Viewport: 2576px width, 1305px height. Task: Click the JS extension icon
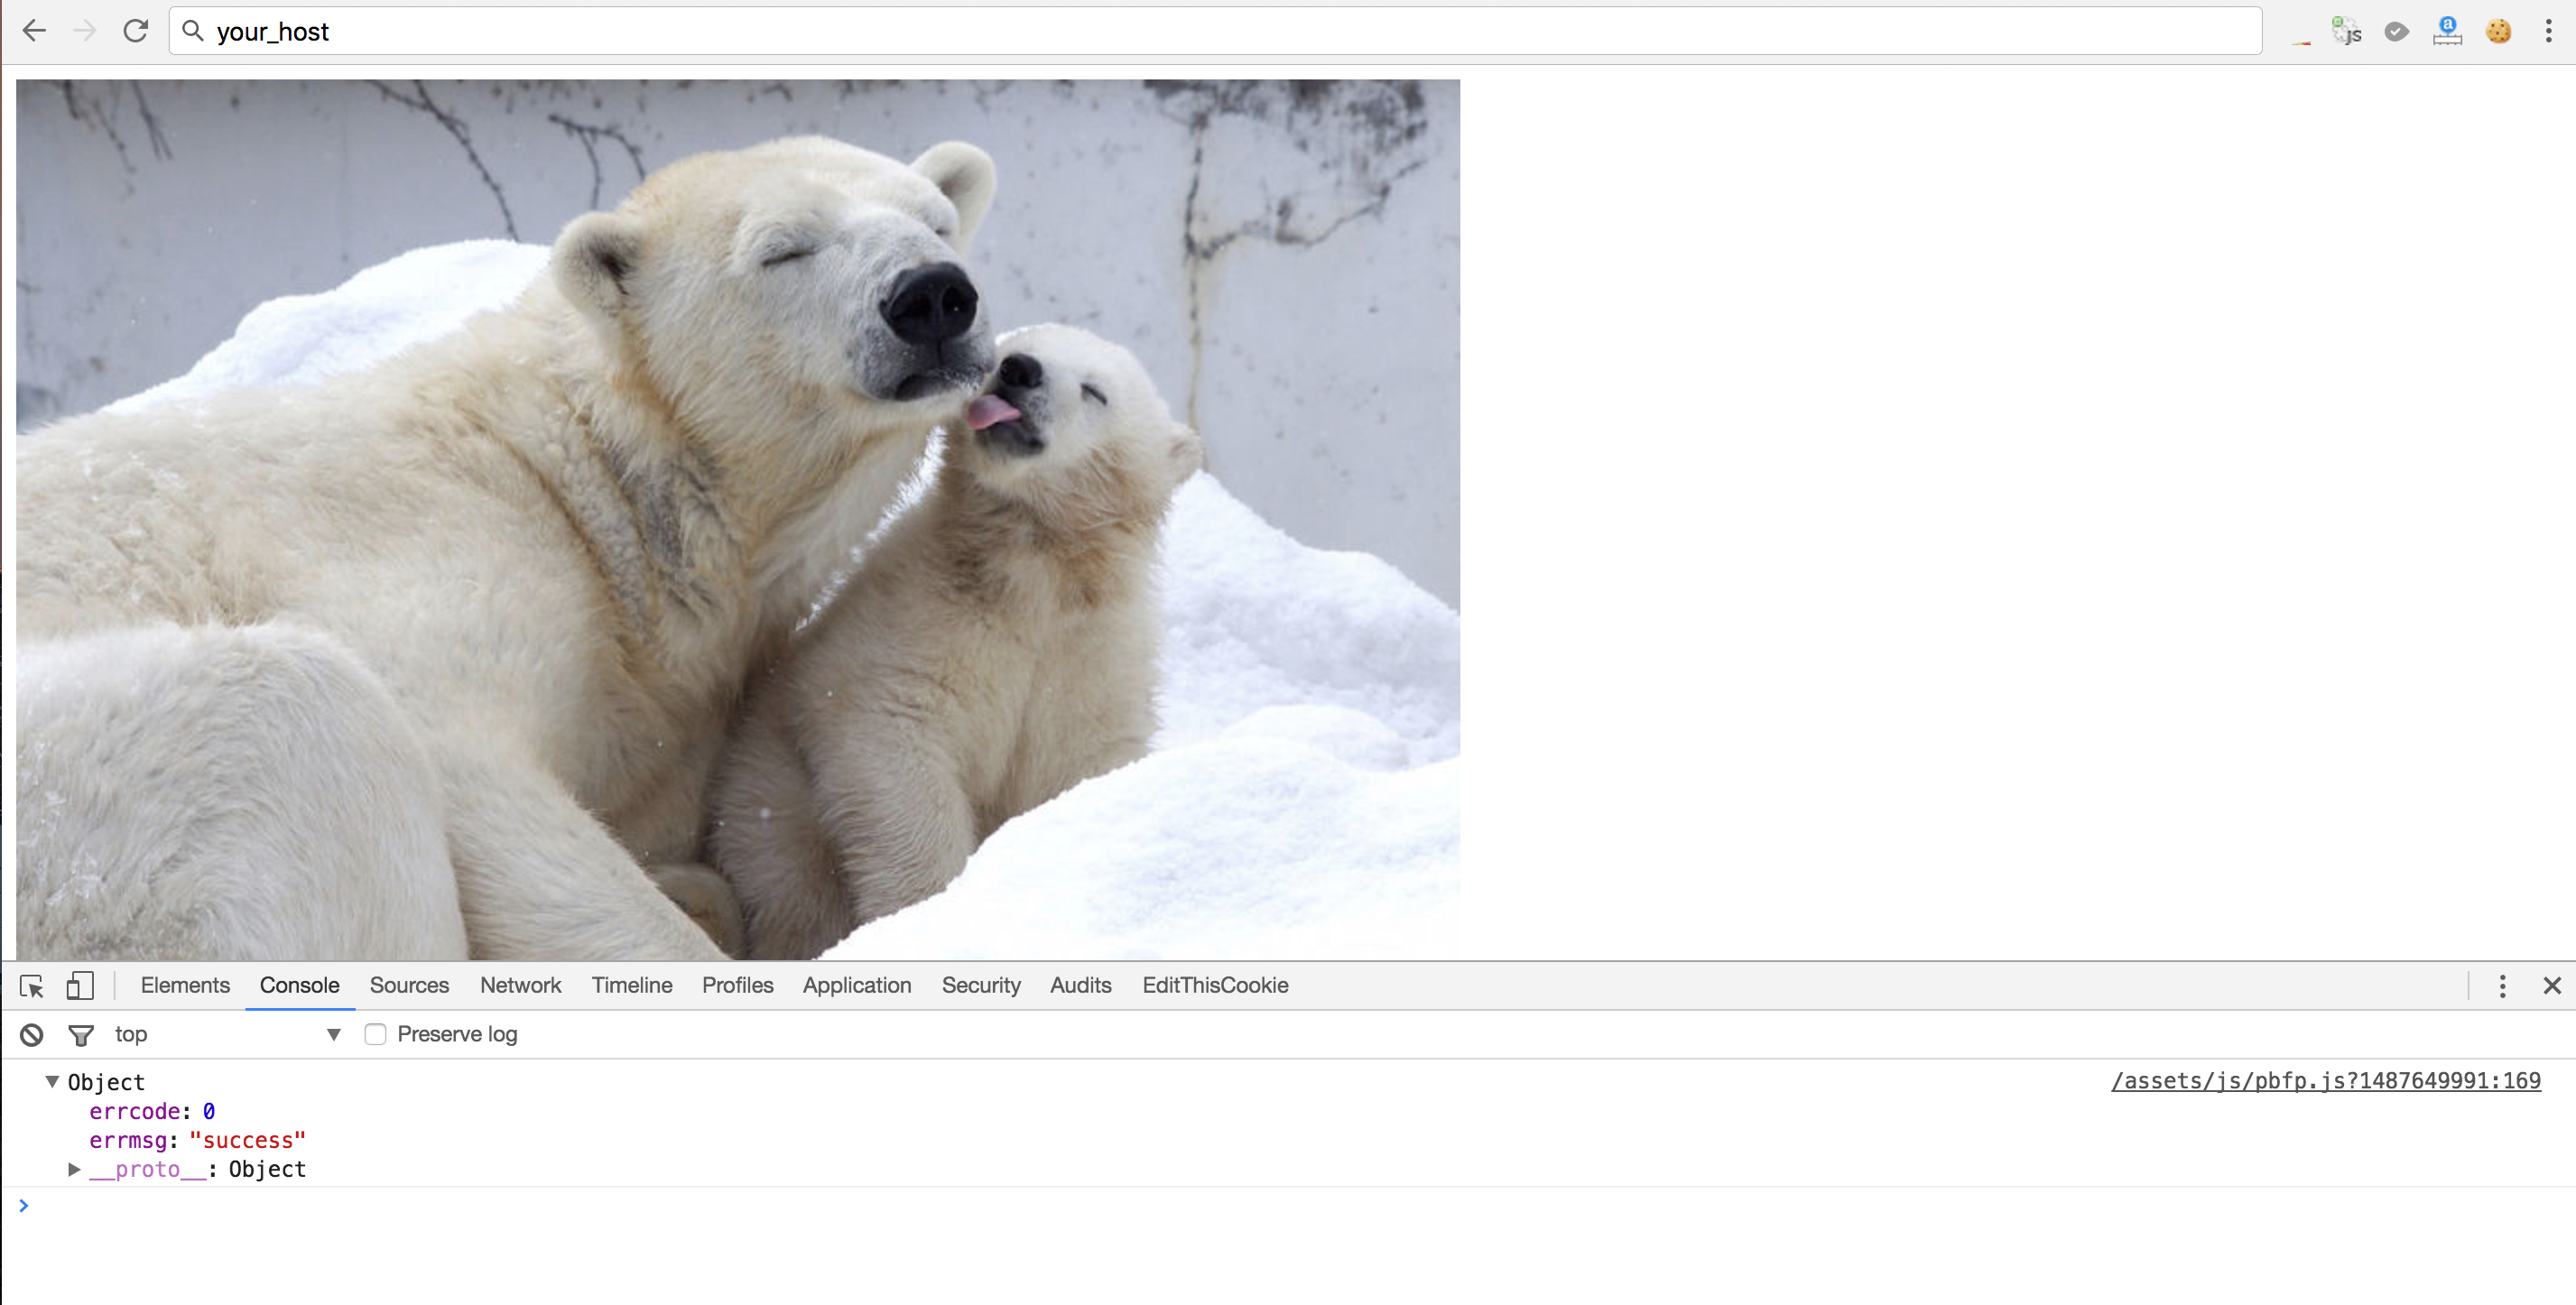click(x=2346, y=31)
